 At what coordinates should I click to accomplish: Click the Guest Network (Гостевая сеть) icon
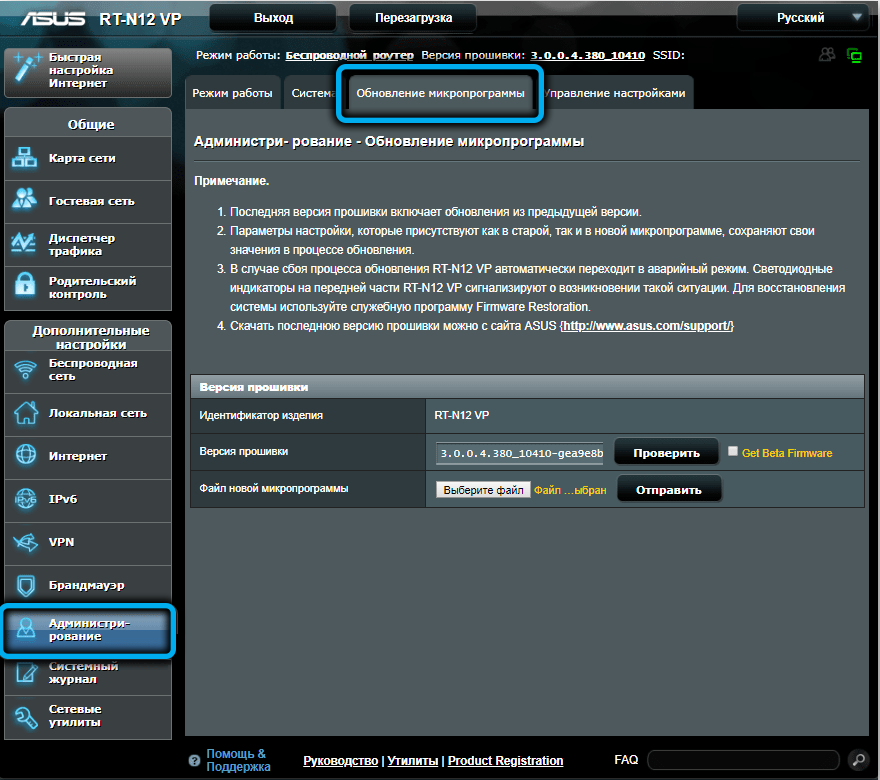[x=24, y=200]
